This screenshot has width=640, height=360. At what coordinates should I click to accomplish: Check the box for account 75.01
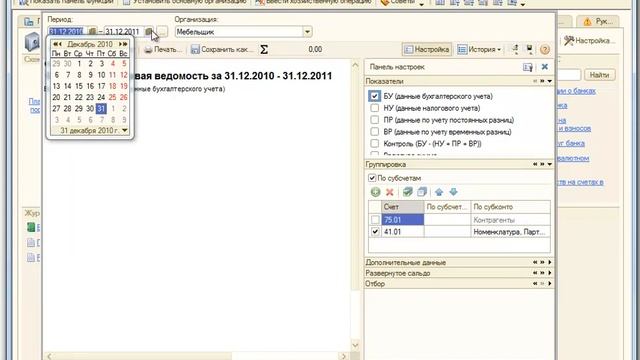coord(375,220)
